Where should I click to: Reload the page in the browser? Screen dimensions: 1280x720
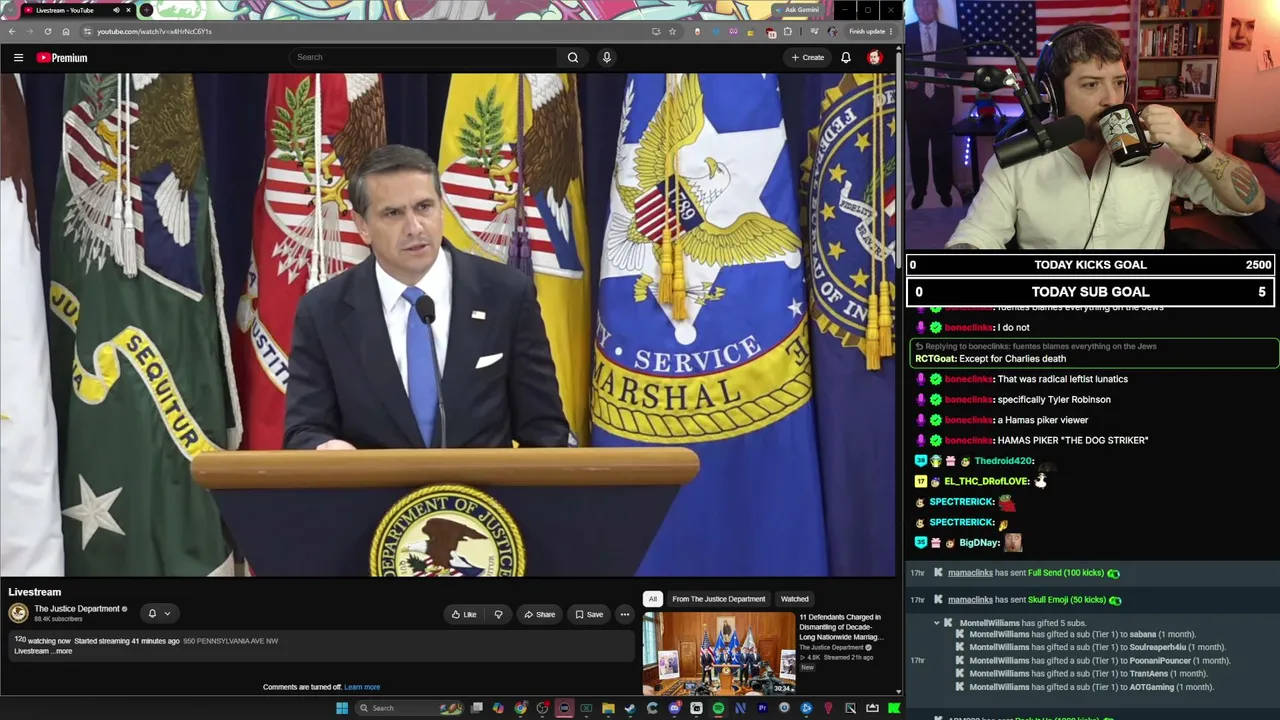(47, 31)
